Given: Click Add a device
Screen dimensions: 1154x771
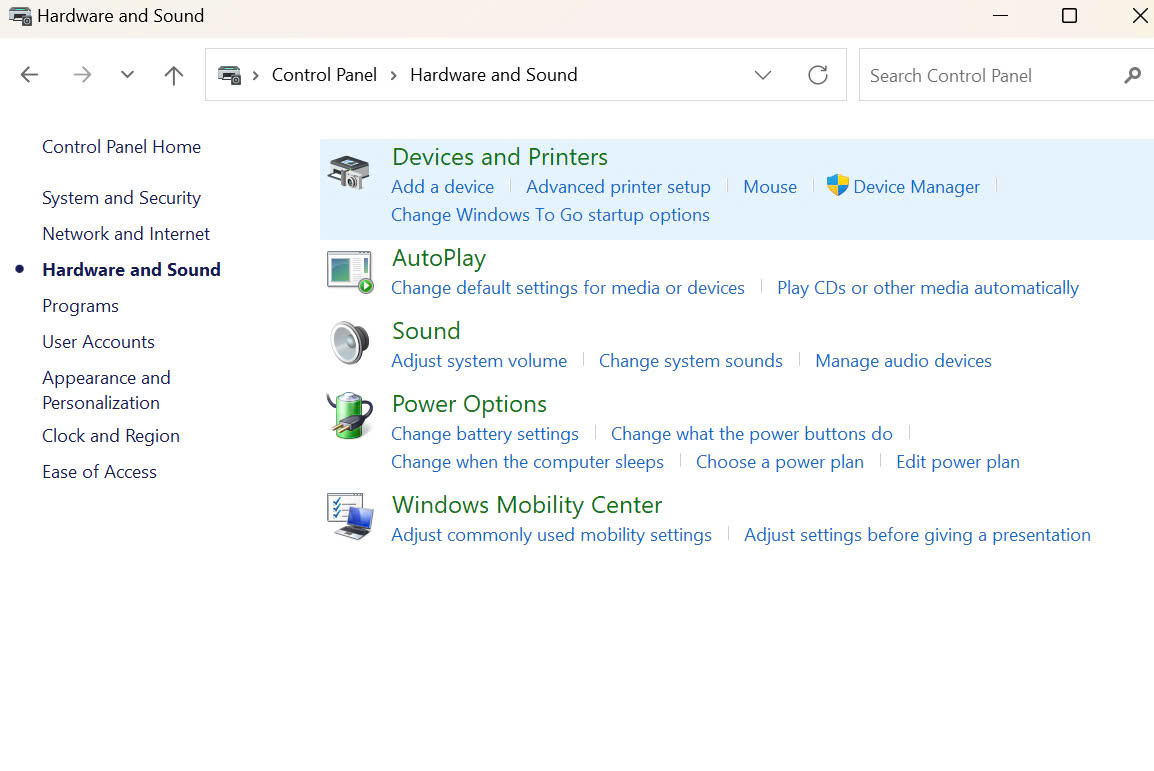Looking at the screenshot, I should coord(442,187).
